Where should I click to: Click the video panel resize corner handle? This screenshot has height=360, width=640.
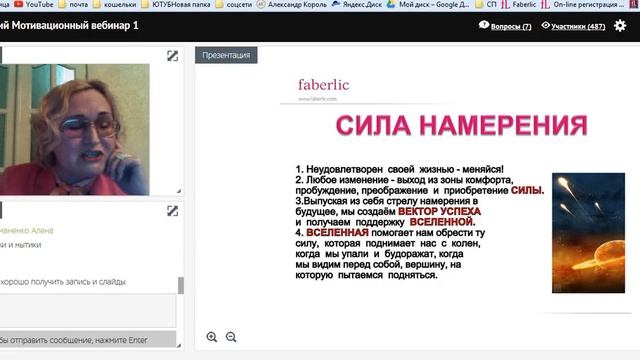pyautogui.click(x=179, y=191)
